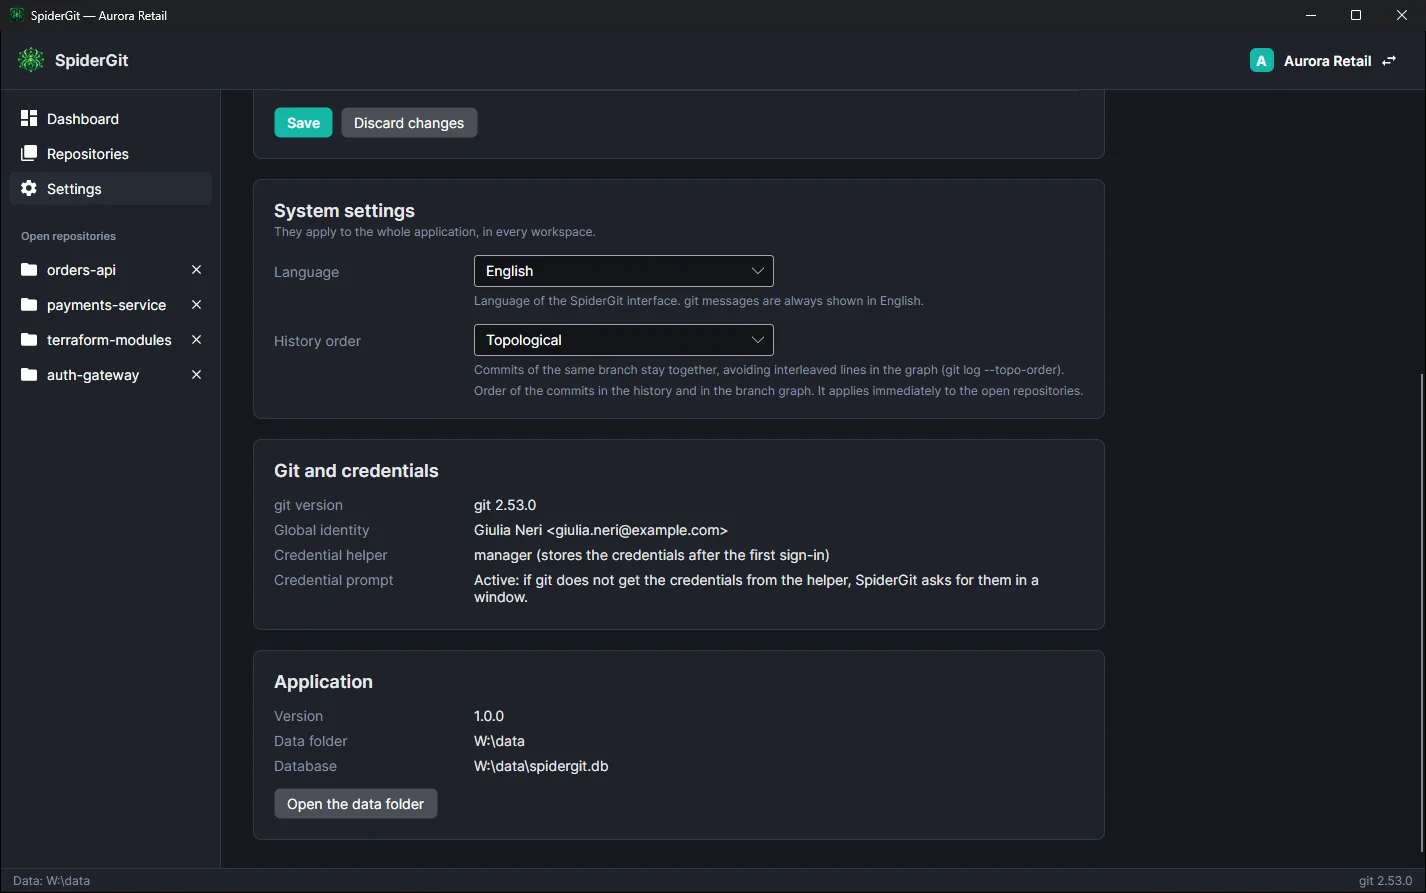The width and height of the screenshot is (1426, 893).
Task: Click the Credential helper manager value
Action: tap(652, 555)
